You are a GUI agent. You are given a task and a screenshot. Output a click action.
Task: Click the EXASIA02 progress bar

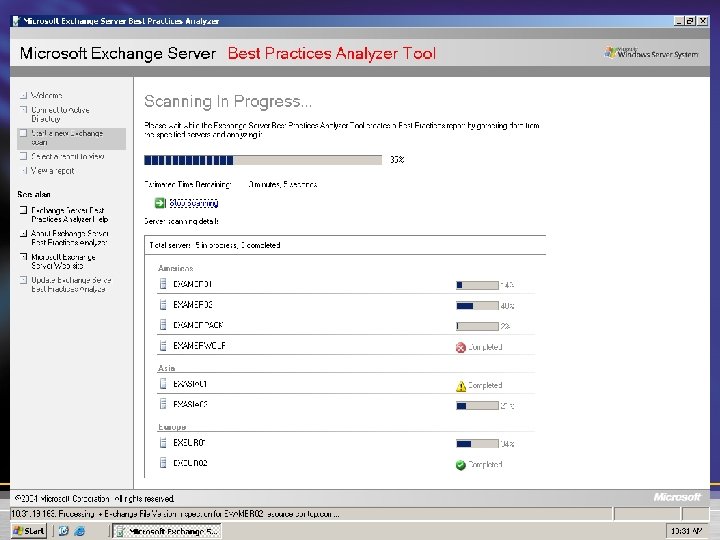click(477, 405)
